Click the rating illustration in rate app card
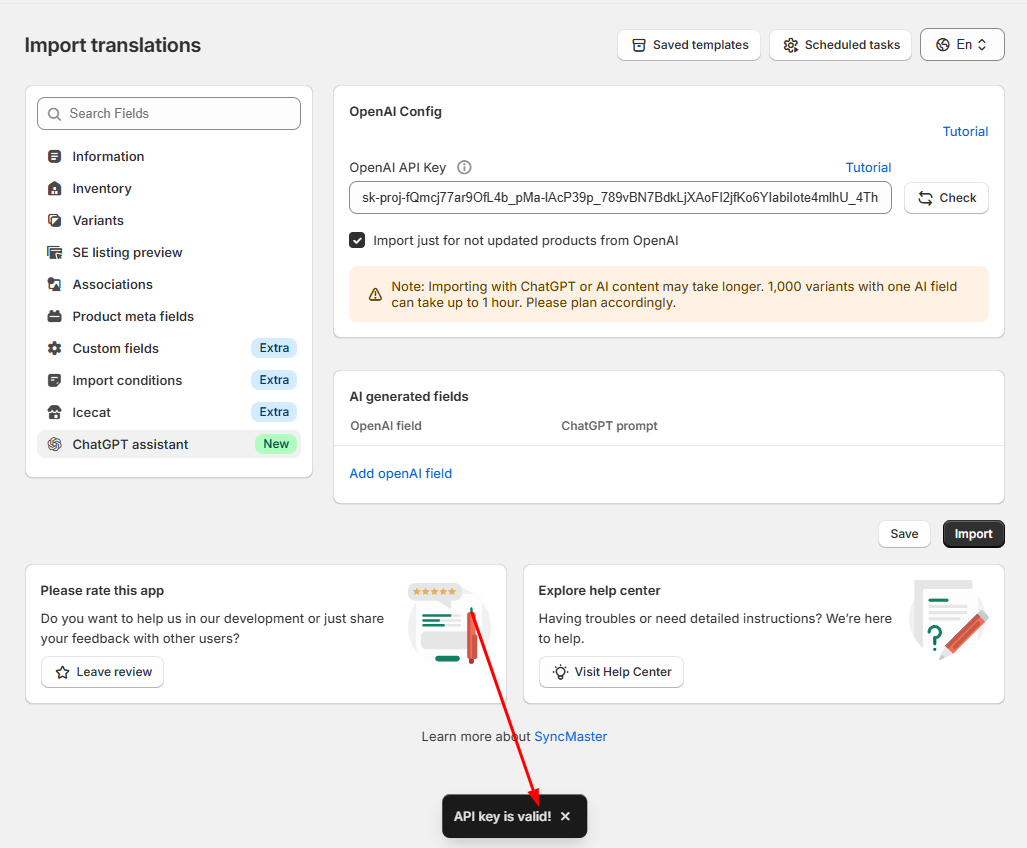Screen dimensions: 1027x848 click(449, 624)
